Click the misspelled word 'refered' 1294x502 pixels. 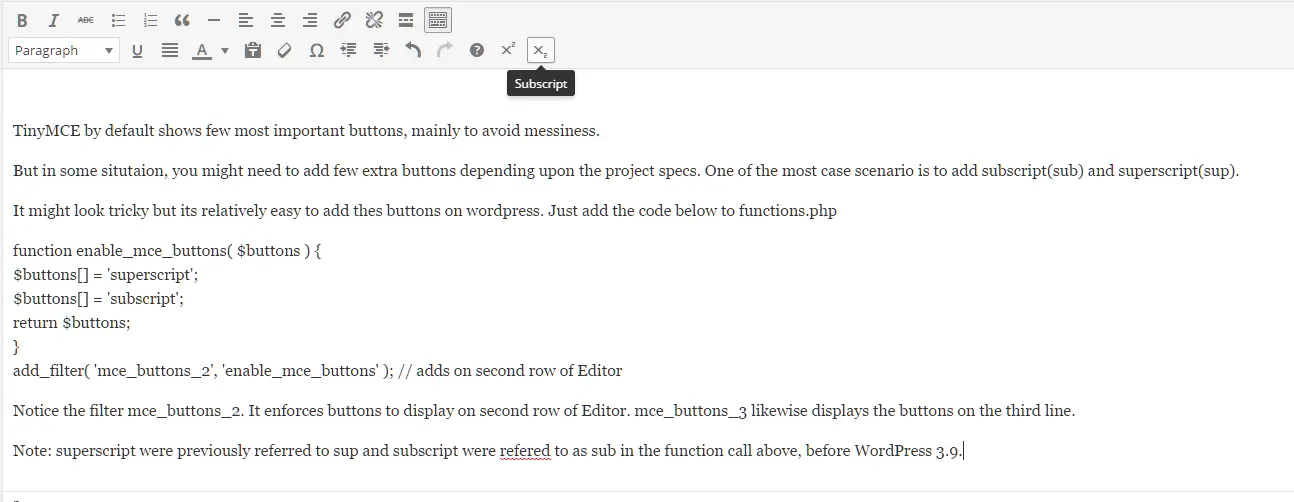pos(525,451)
